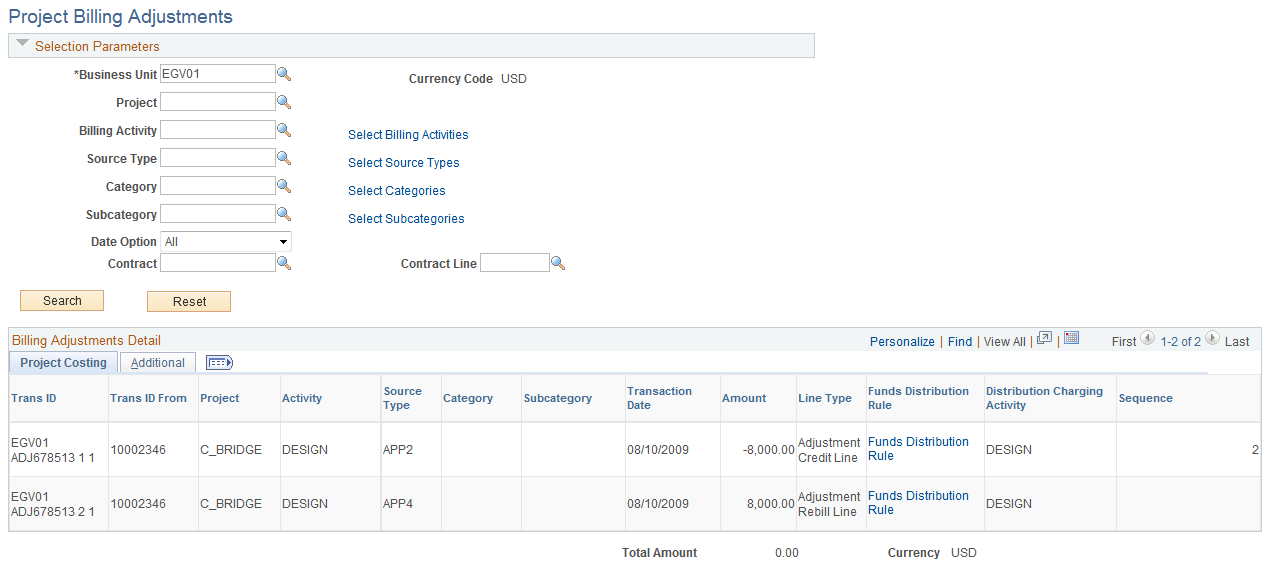Sort by Trans ID From column header
The image size is (1273, 569).
click(148, 398)
